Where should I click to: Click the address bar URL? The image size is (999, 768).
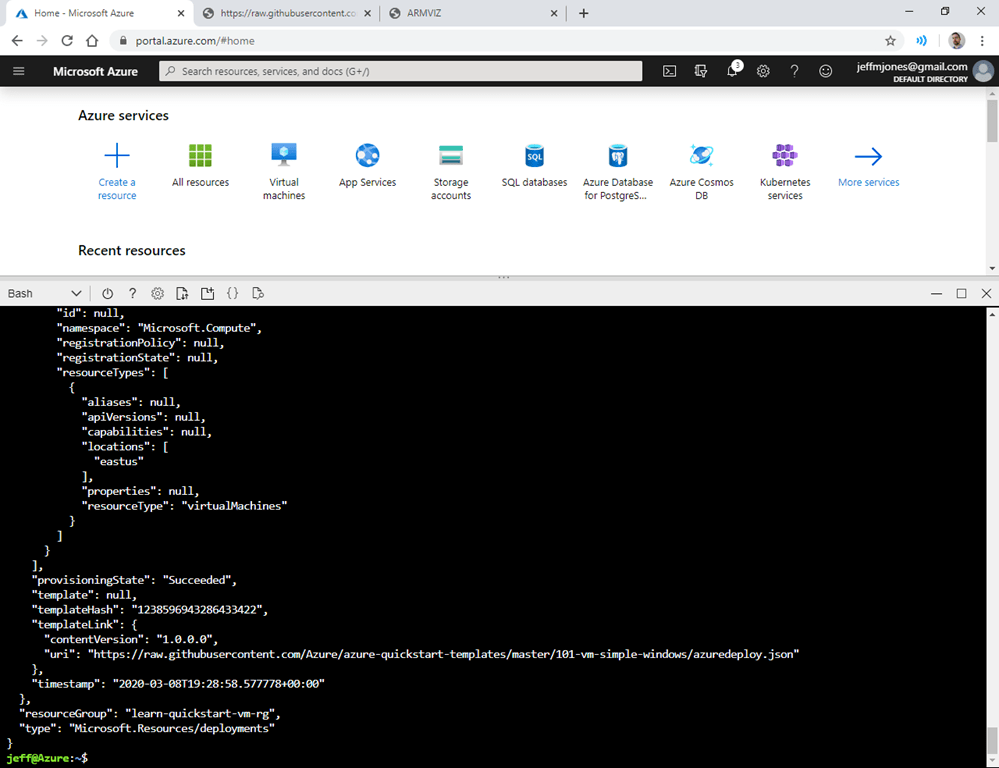tap(195, 41)
